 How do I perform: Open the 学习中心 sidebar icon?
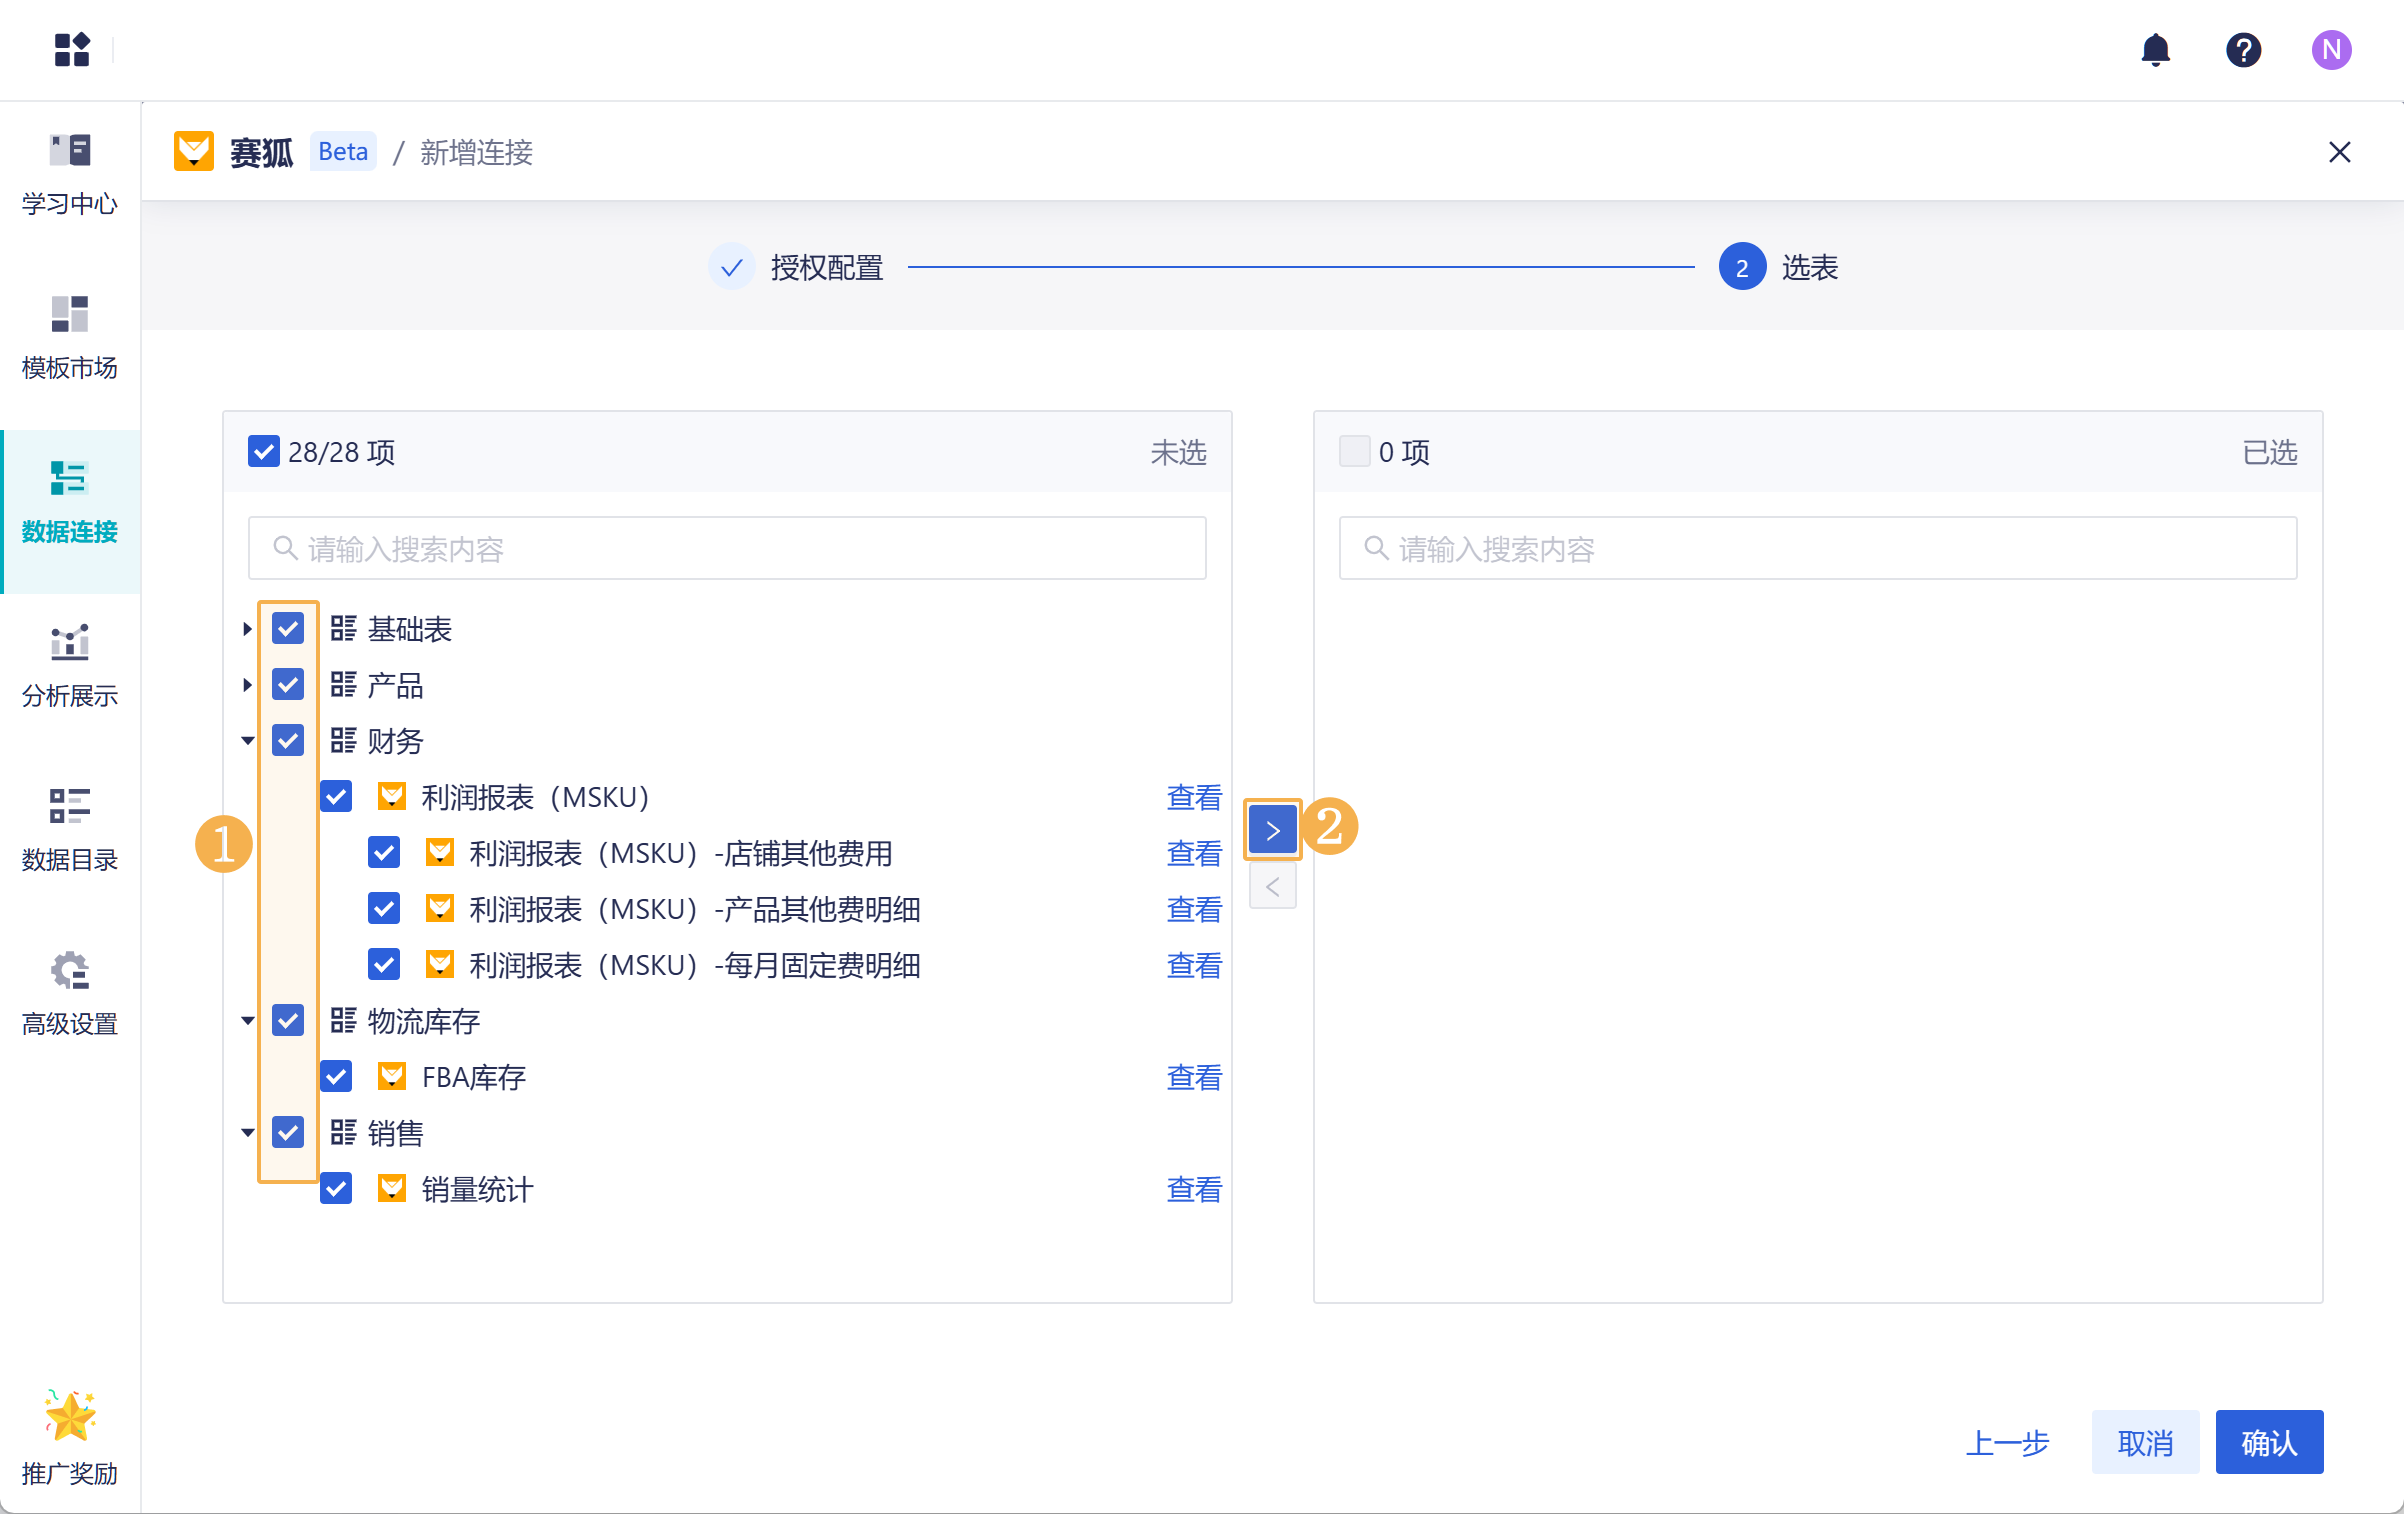click(69, 151)
